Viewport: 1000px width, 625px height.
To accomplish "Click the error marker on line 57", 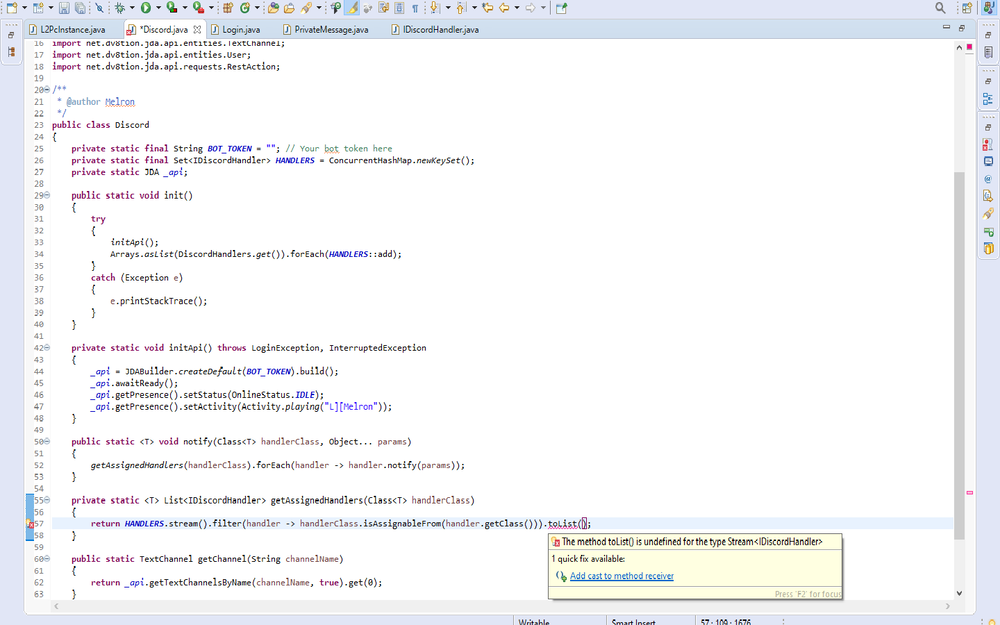I will tap(32, 524).
